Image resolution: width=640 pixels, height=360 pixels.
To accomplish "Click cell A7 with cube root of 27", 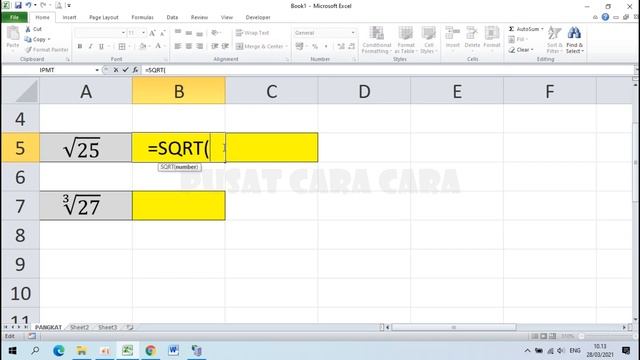I will (86, 205).
